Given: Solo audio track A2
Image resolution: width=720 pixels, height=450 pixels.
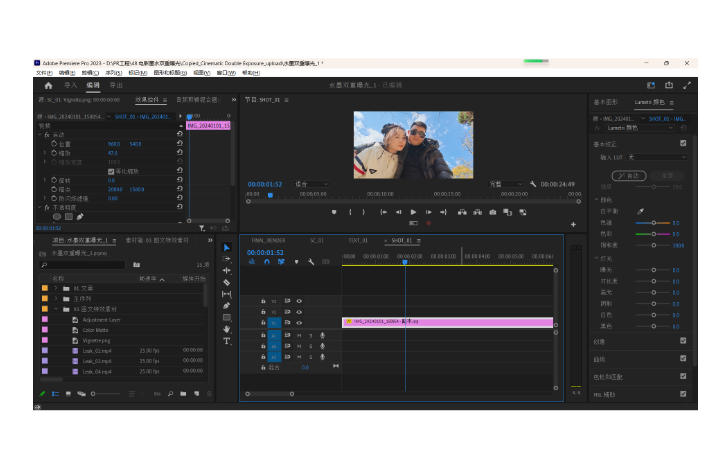Looking at the screenshot, I should 311,346.
